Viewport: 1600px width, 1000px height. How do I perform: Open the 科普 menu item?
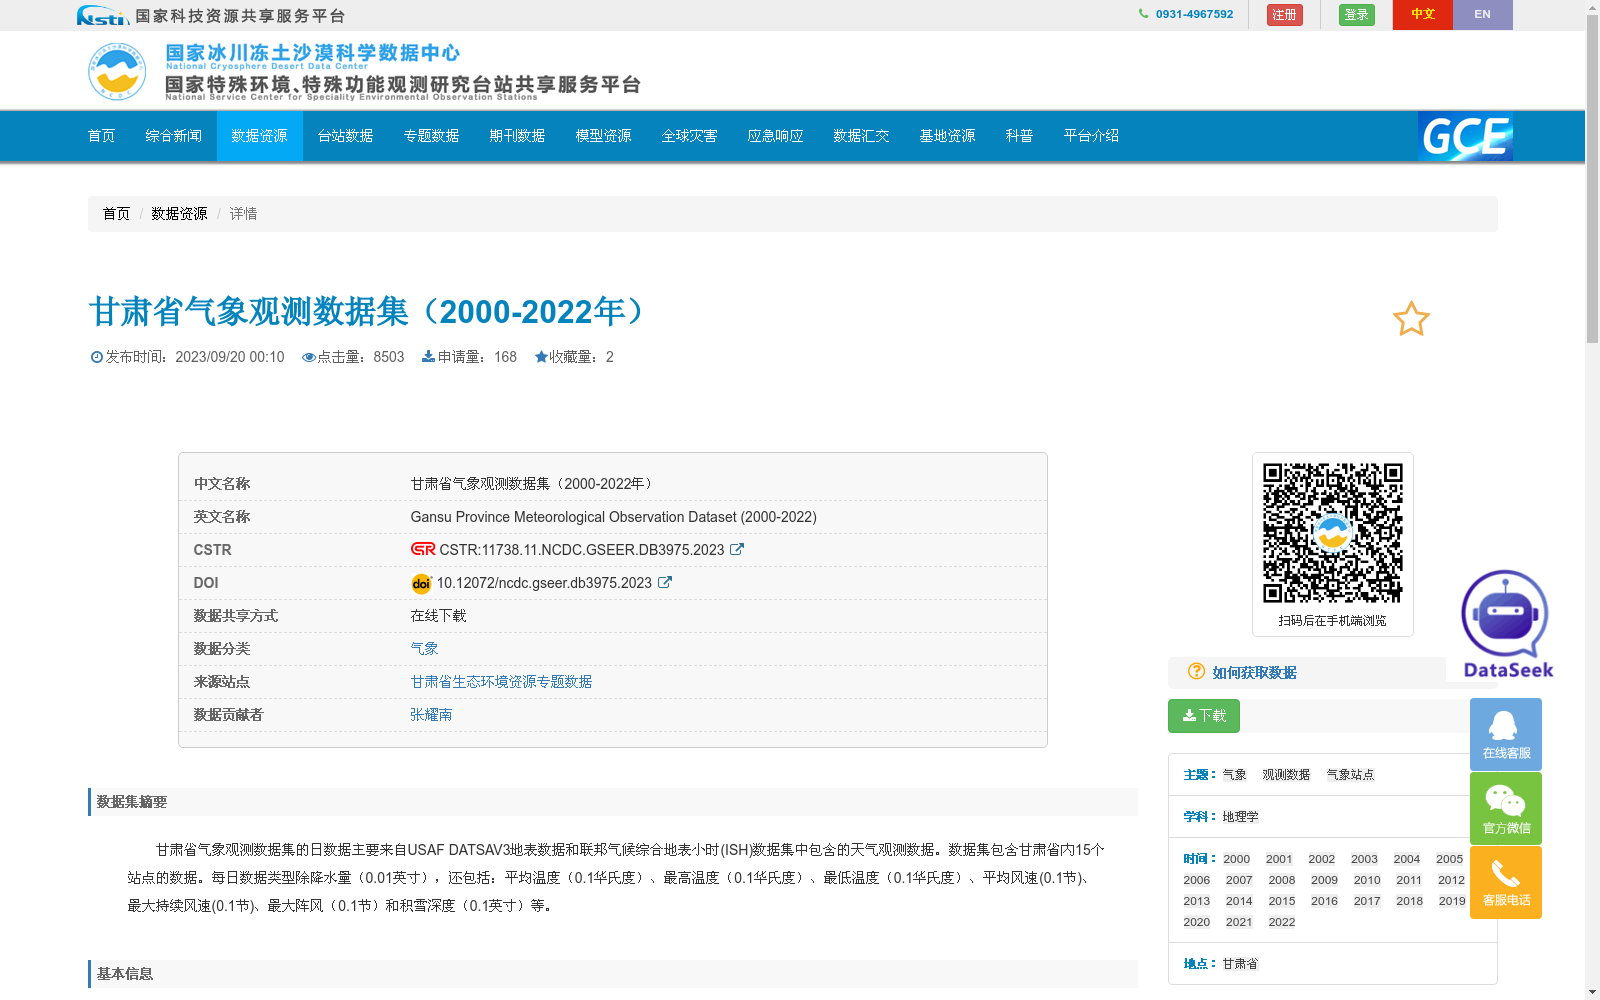coord(1018,136)
